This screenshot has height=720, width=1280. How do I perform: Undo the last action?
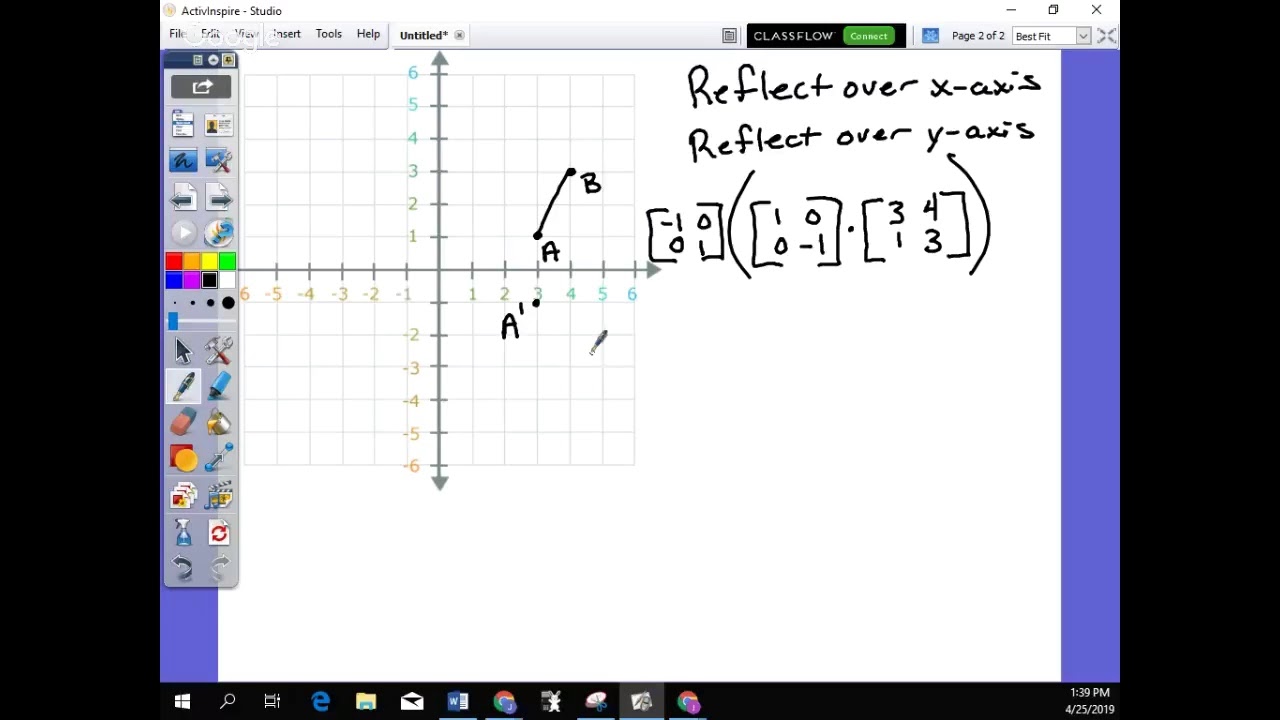[x=183, y=569]
